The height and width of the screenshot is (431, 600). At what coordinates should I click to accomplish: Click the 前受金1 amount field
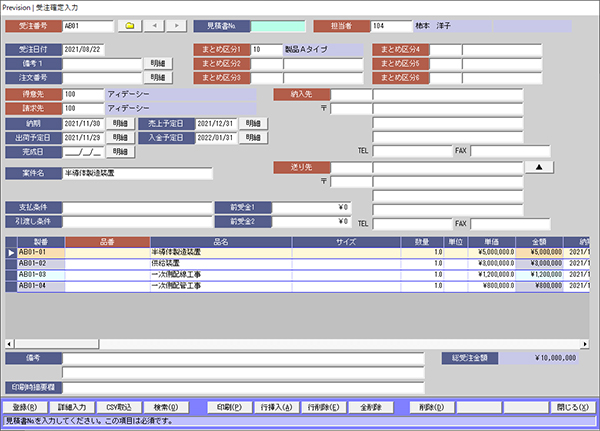click(311, 207)
